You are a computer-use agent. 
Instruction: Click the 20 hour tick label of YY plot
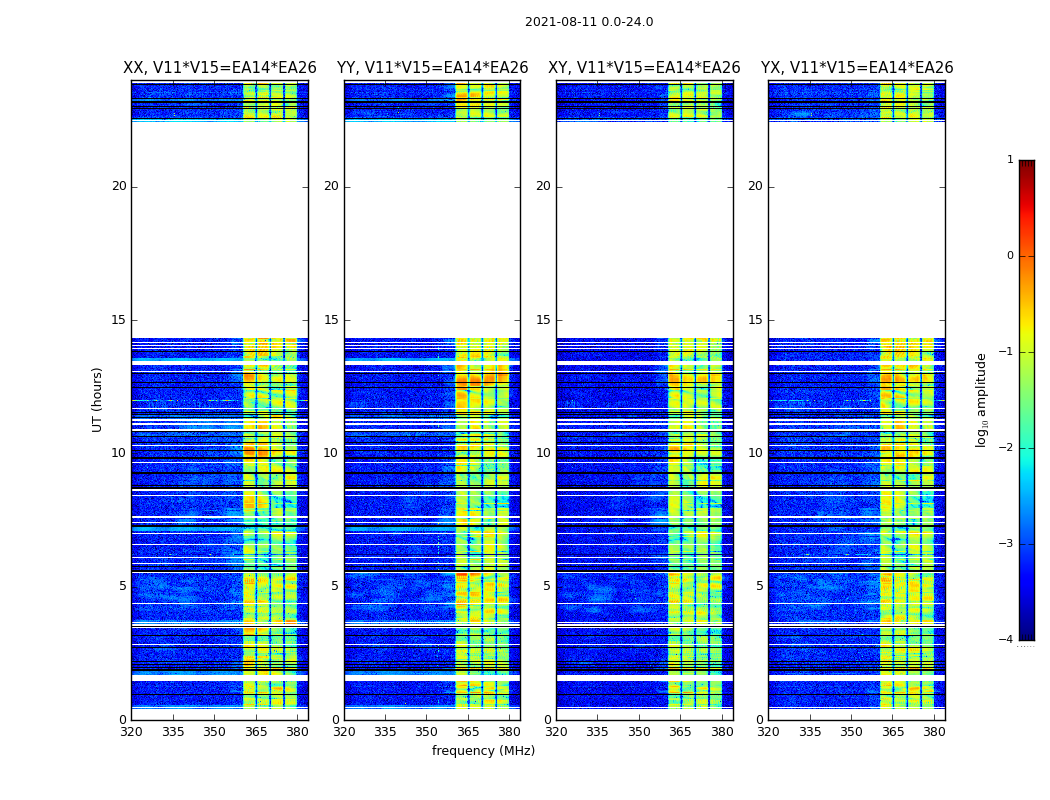click(x=331, y=186)
